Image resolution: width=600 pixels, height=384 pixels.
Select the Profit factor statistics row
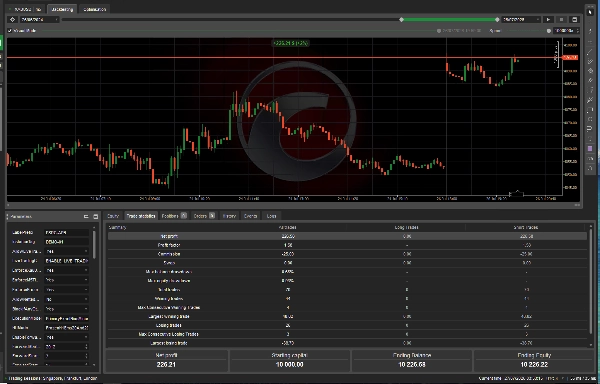(347, 245)
